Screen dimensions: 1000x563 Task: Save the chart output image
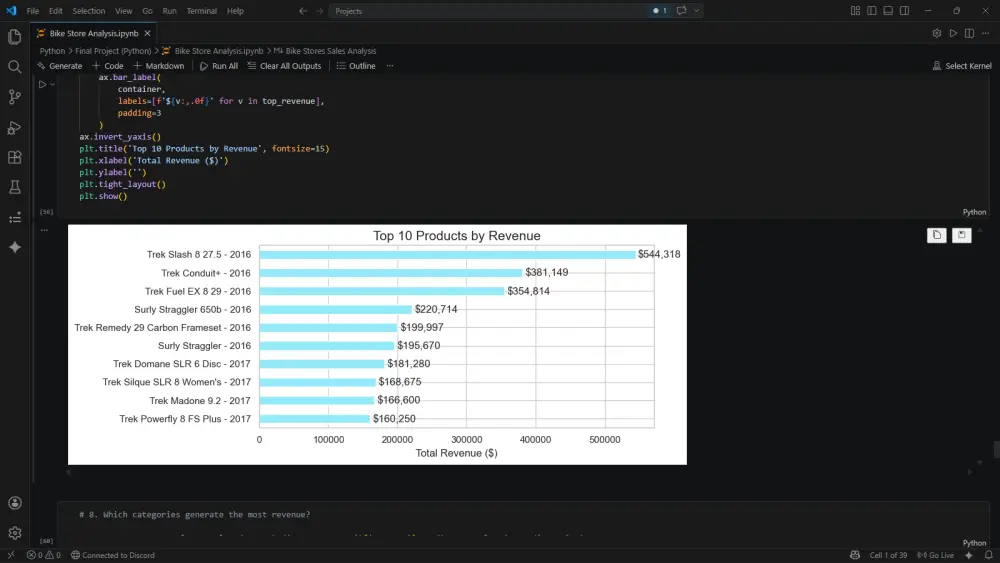coord(961,235)
